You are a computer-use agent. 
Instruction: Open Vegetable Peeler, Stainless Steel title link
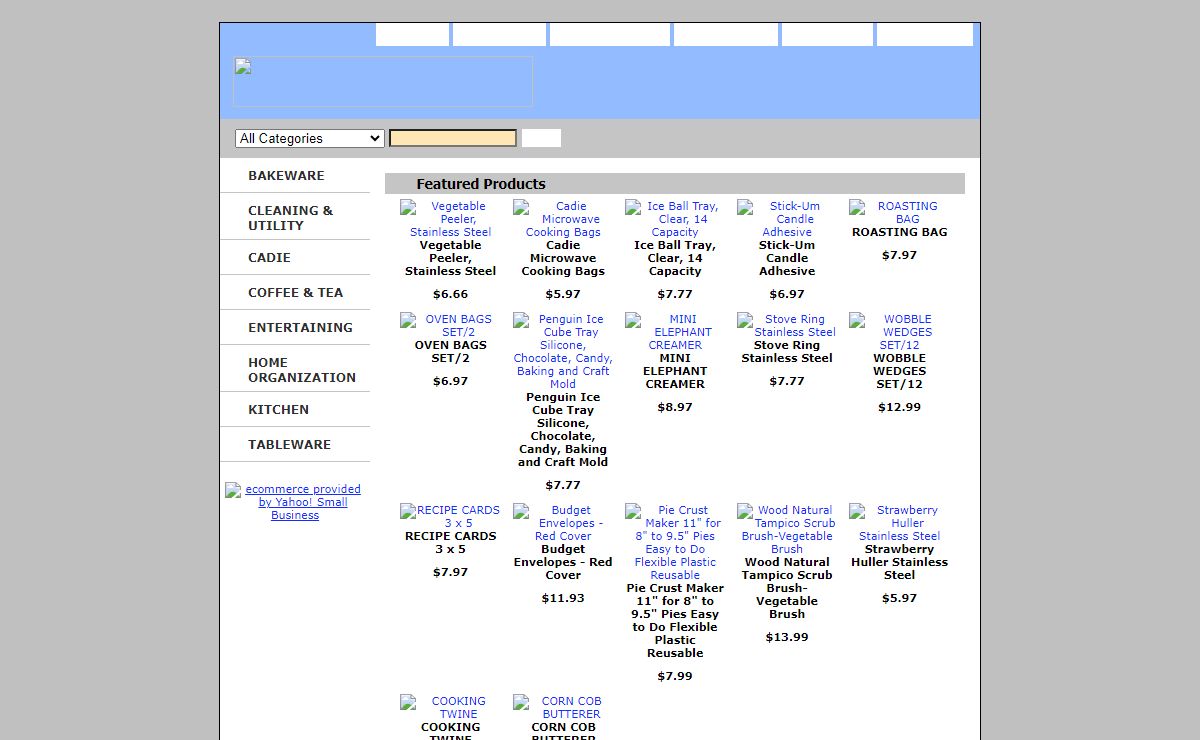[450, 258]
